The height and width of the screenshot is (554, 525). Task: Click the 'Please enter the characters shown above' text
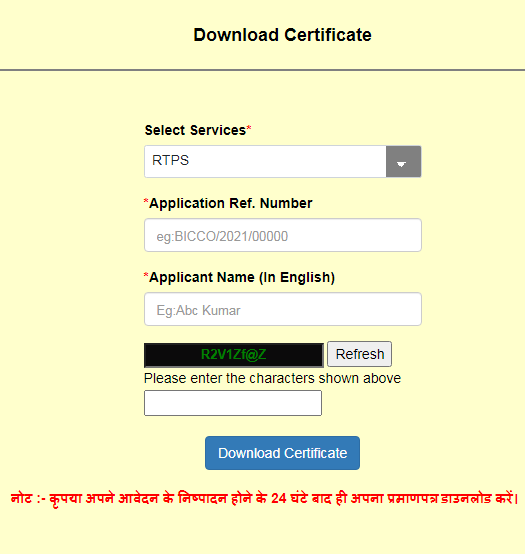click(272, 378)
